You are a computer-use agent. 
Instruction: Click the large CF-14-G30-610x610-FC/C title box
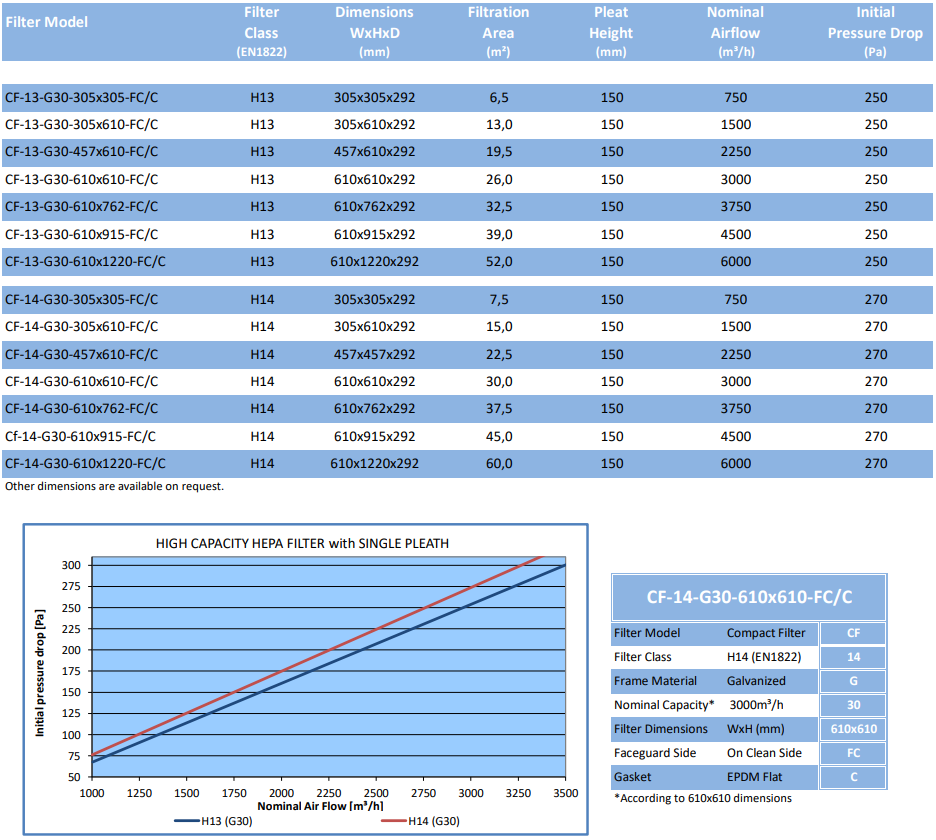[x=749, y=597]
